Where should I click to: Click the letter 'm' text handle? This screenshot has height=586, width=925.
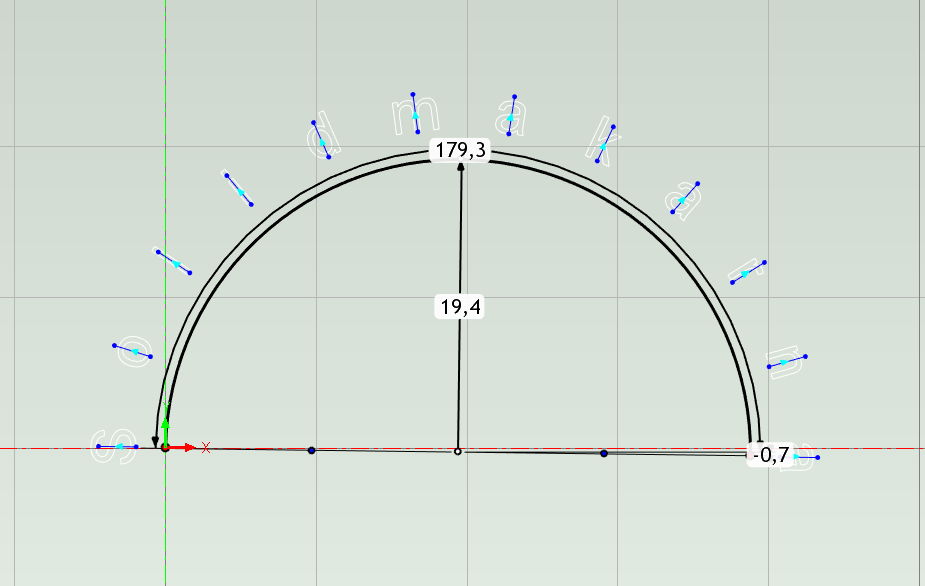click(415, 113)
